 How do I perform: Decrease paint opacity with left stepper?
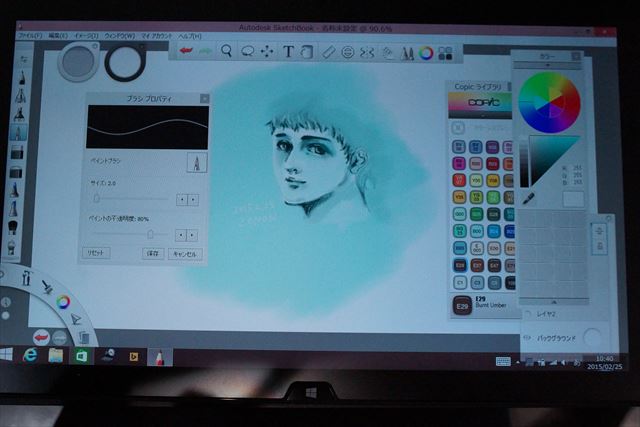(181, 235)
